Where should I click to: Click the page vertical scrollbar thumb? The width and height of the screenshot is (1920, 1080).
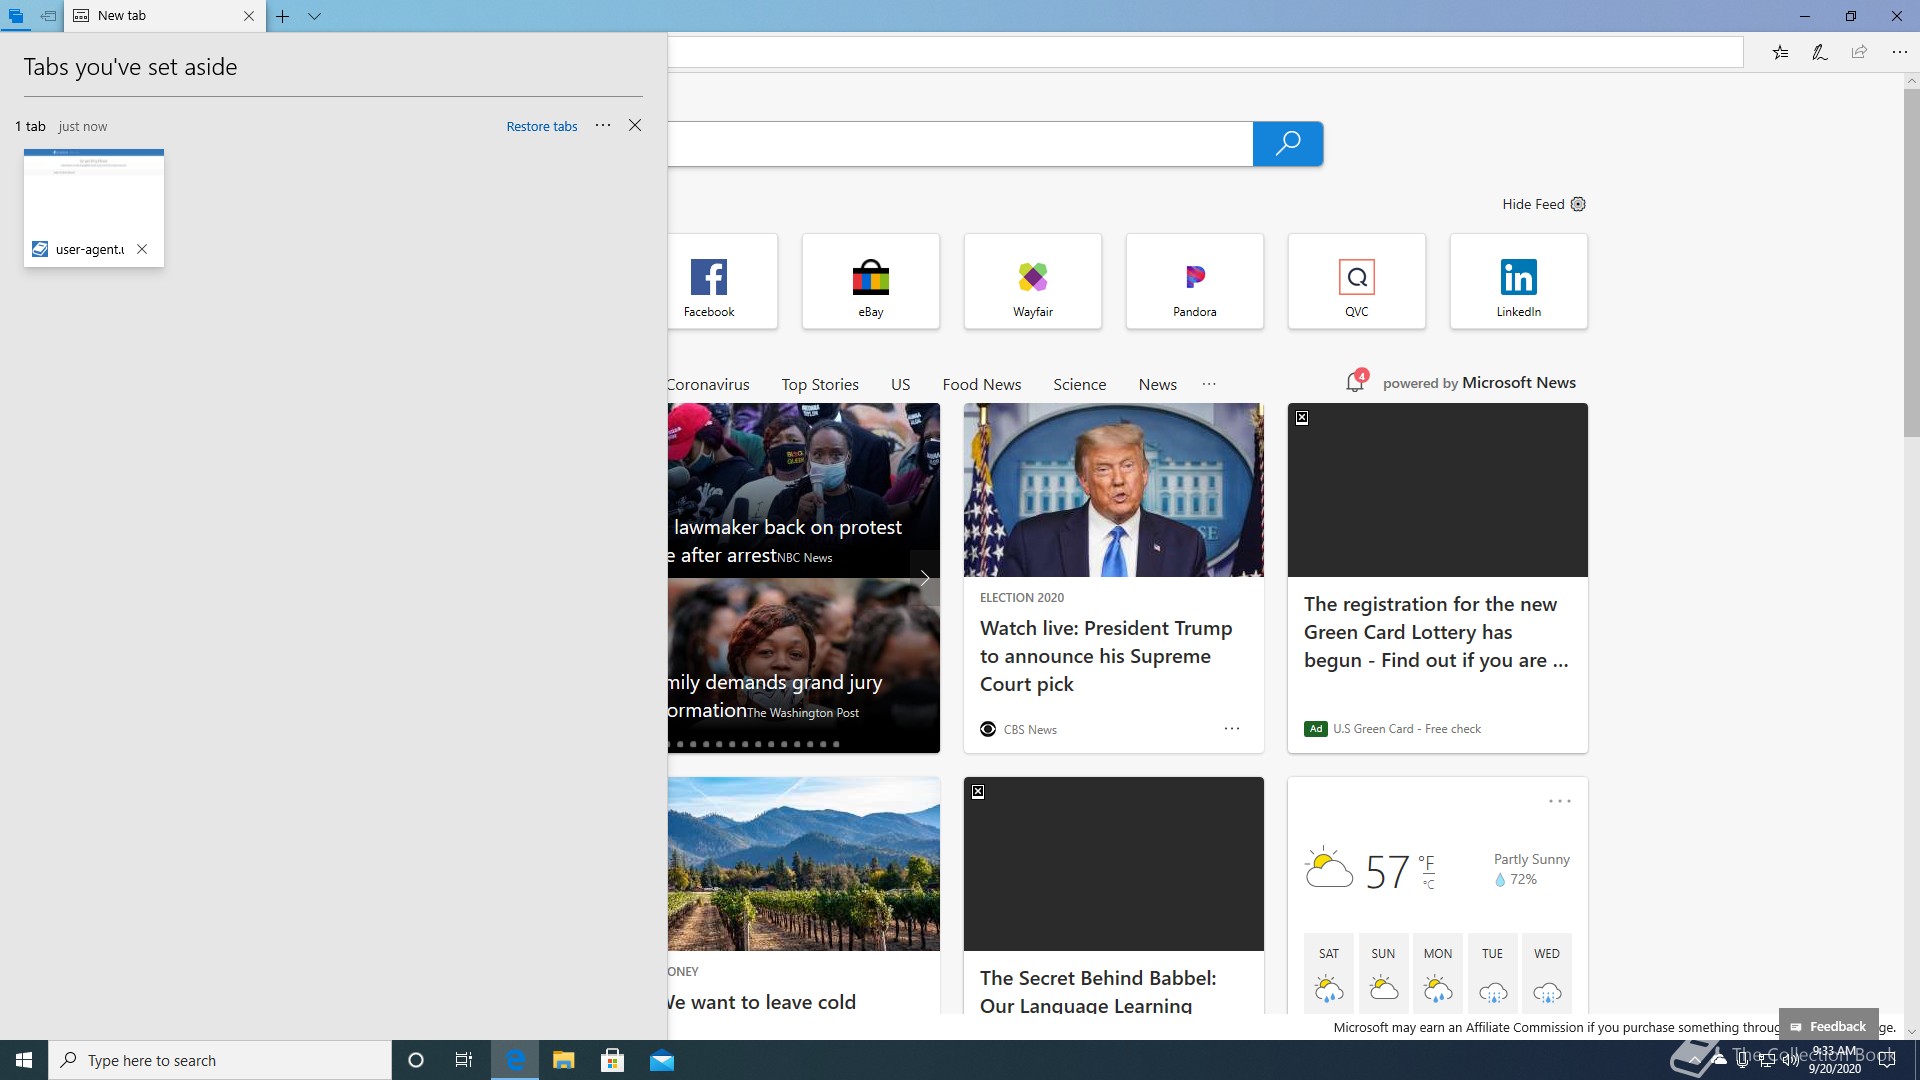[1911, 262]
